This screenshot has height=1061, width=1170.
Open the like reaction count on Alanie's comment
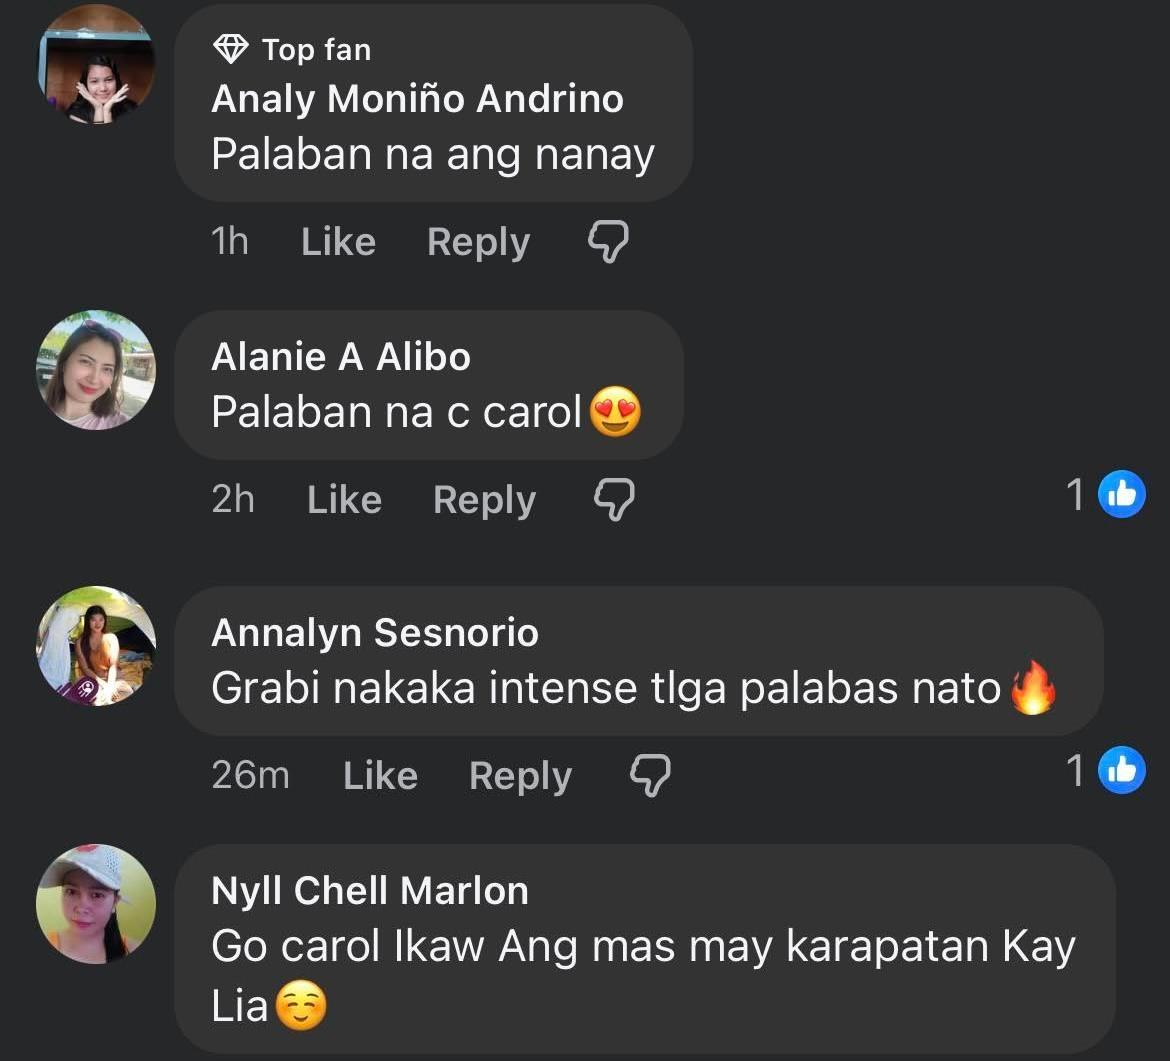click(1105, 494)
